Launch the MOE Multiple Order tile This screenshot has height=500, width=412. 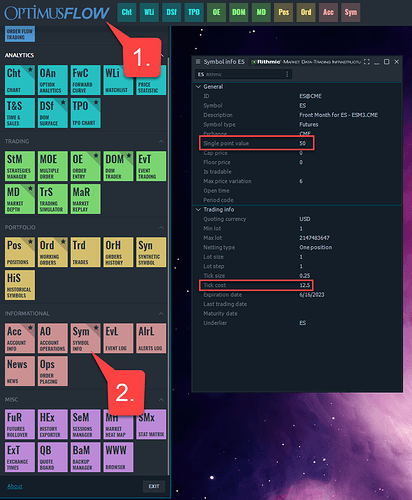53,166
